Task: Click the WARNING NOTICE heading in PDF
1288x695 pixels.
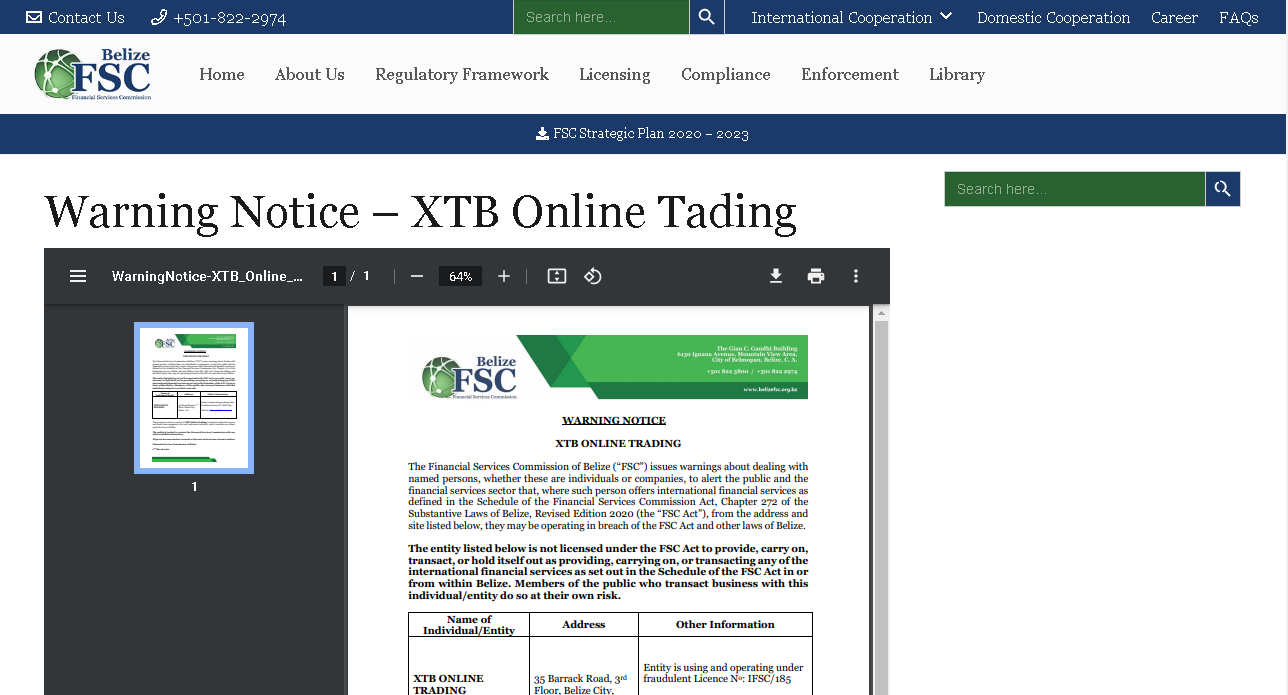Action: pos(614,420)
